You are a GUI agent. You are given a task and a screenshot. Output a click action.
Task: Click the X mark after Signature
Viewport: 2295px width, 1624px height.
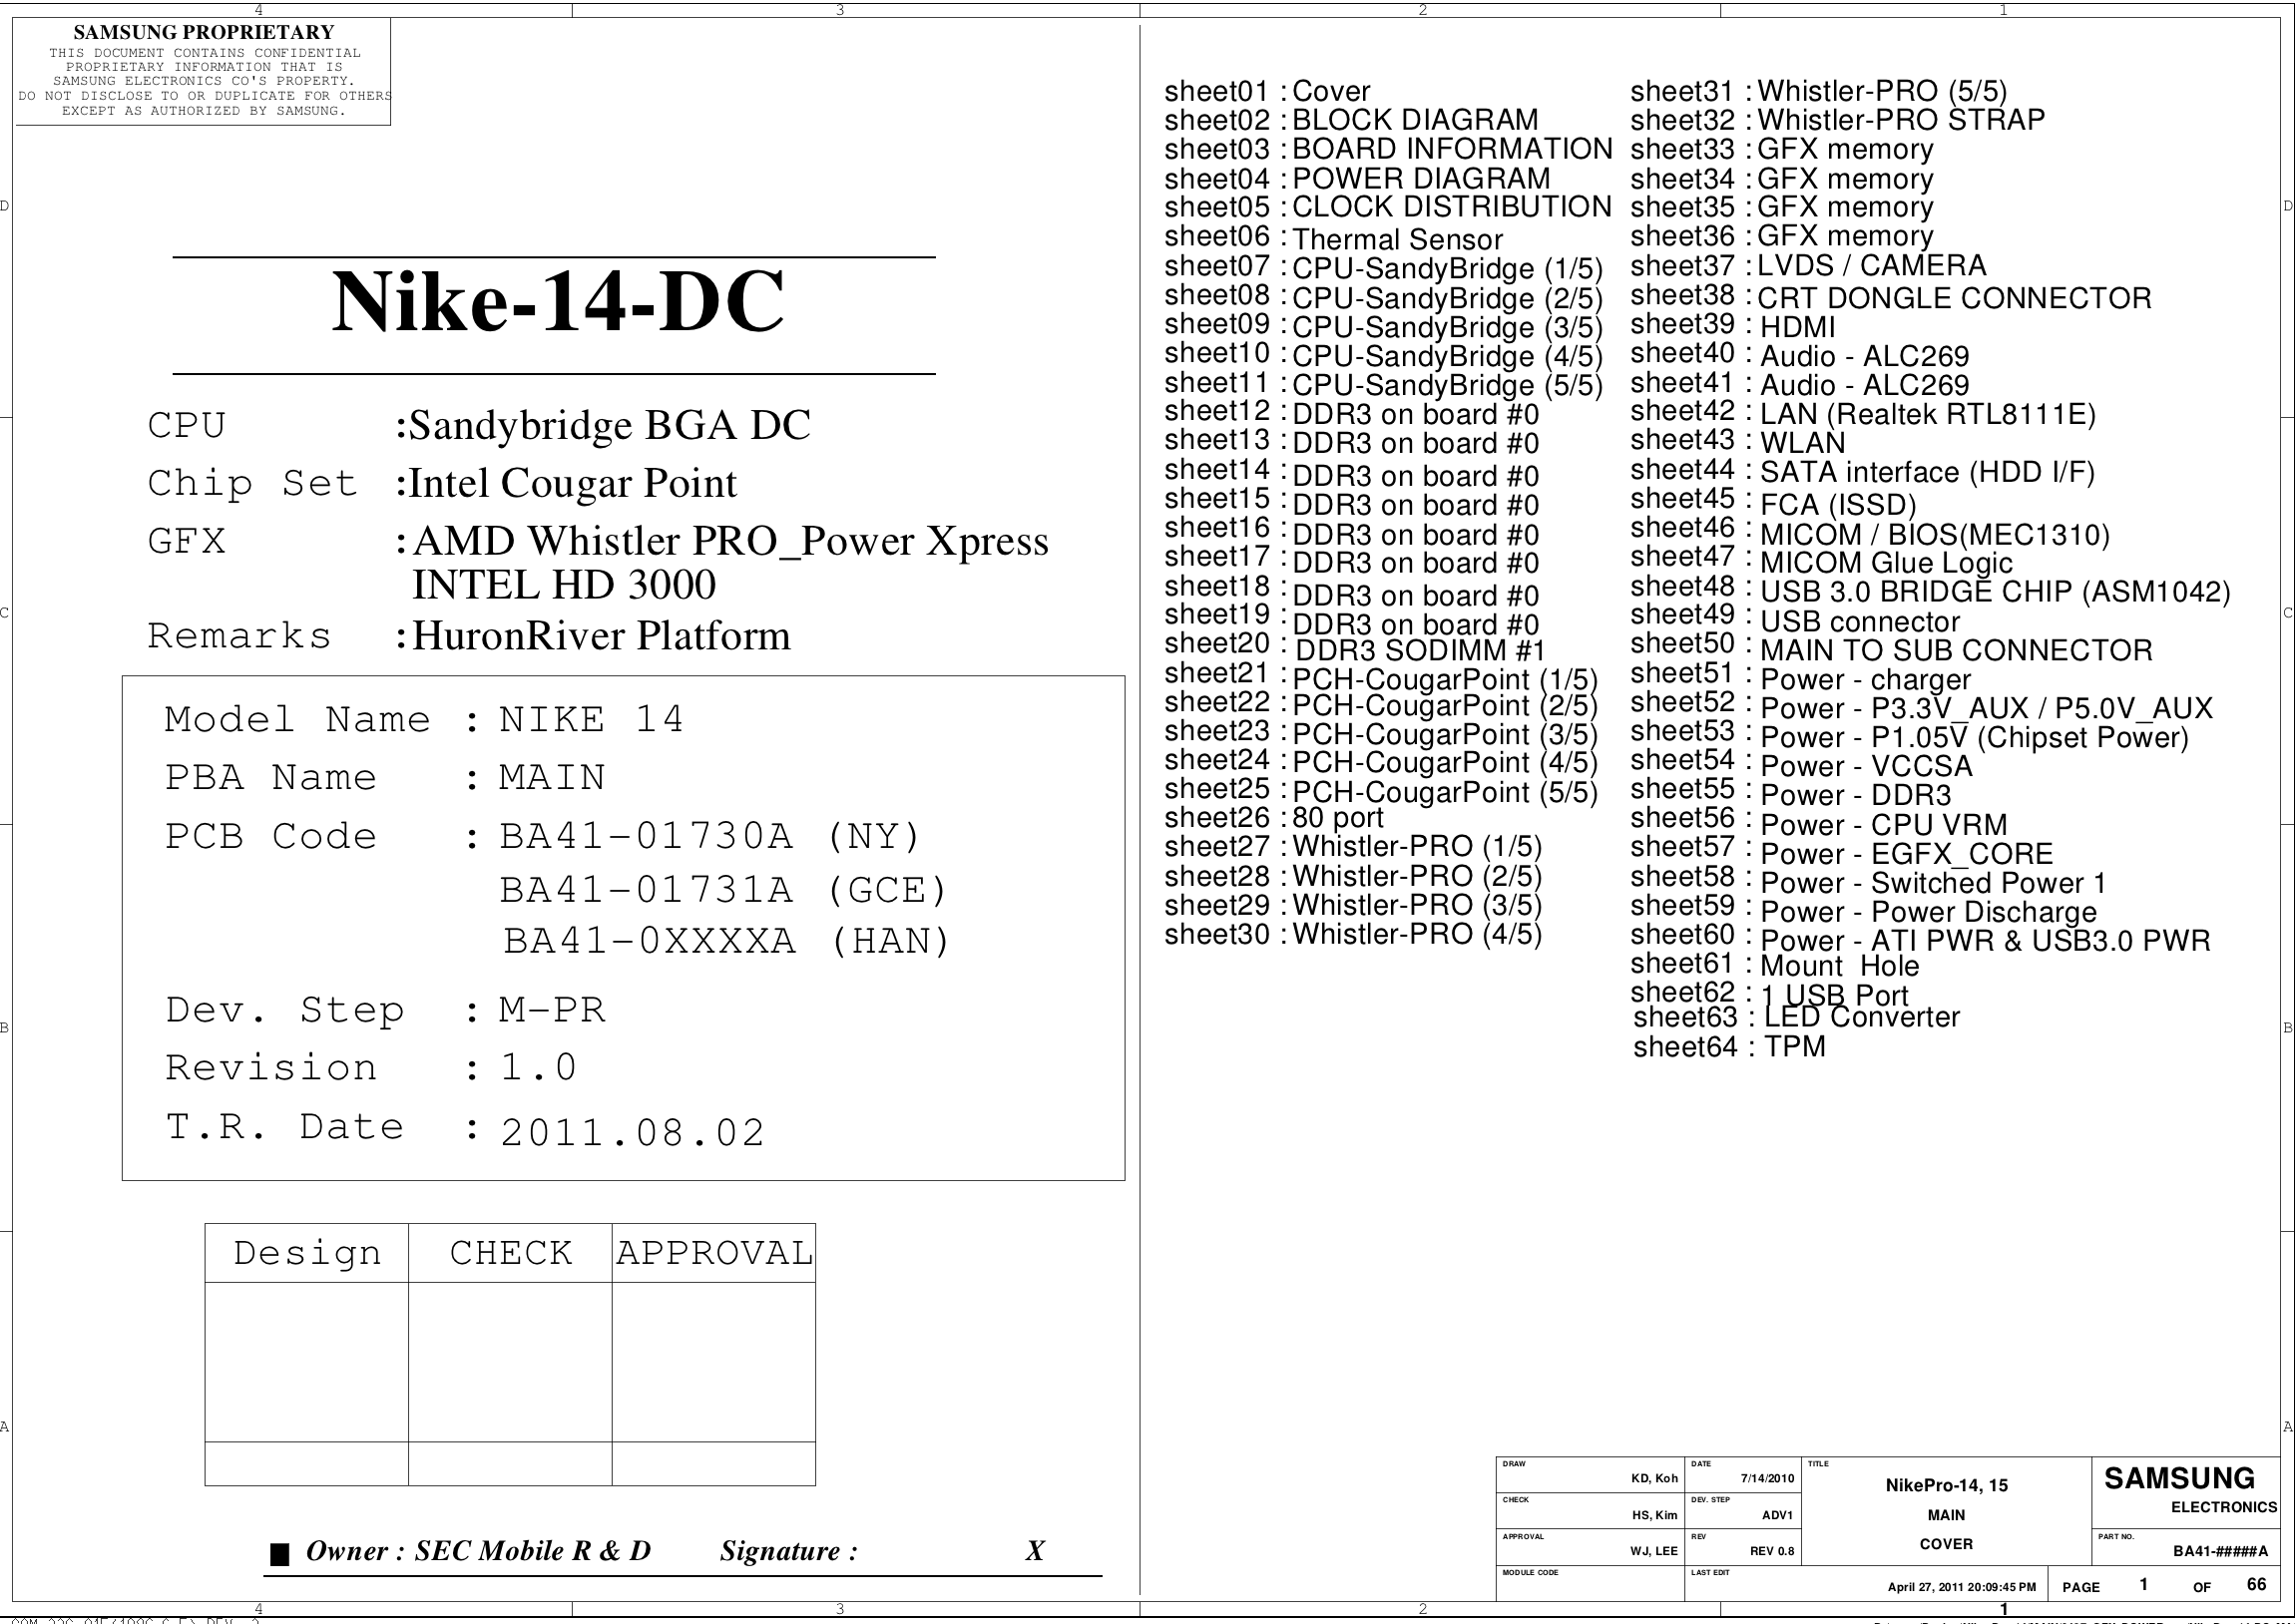pos(1034,1551)
